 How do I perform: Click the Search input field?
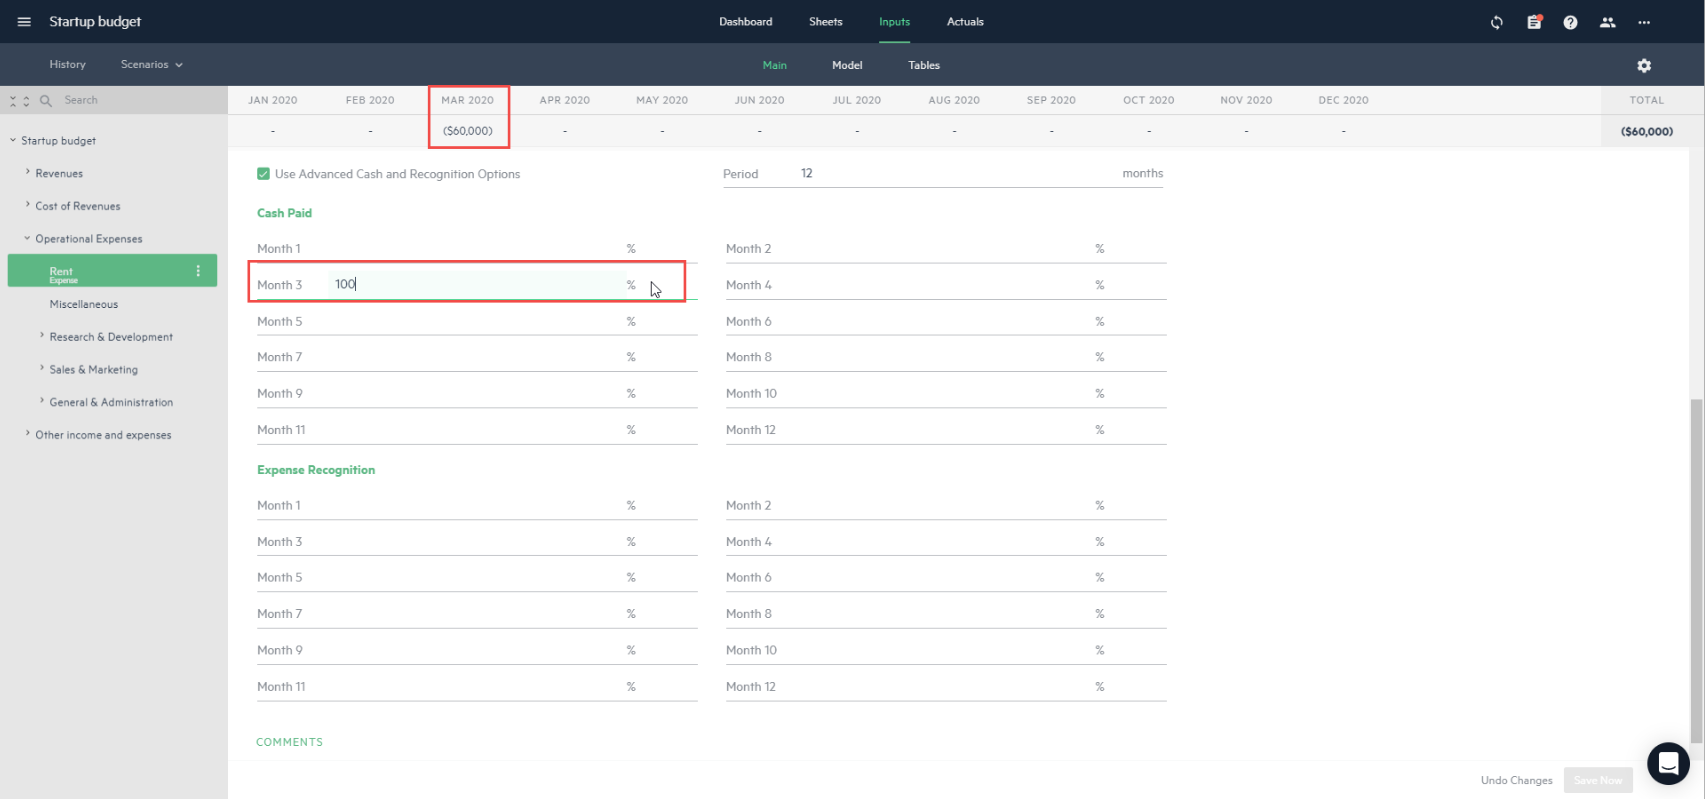(140, 100)
